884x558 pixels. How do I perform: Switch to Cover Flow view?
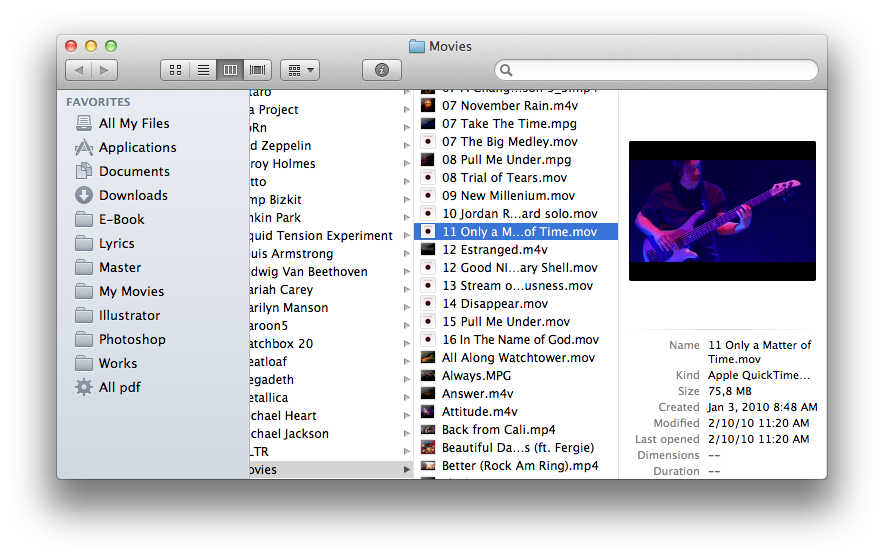258,70
